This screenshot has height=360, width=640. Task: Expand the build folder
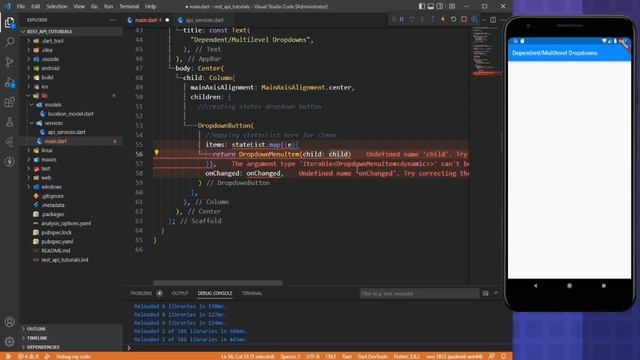pyautogui.click(x=47, y=77)
